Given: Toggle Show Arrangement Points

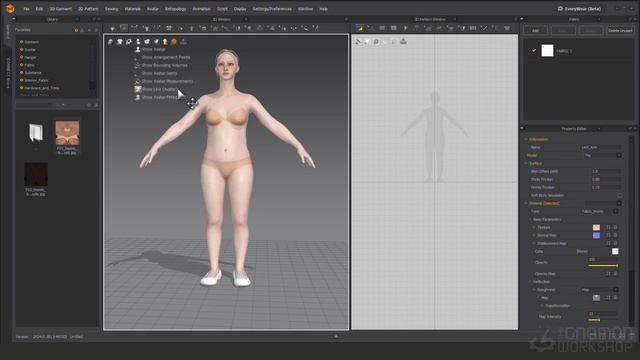Looking at the screenshot, I should point(162,58).
